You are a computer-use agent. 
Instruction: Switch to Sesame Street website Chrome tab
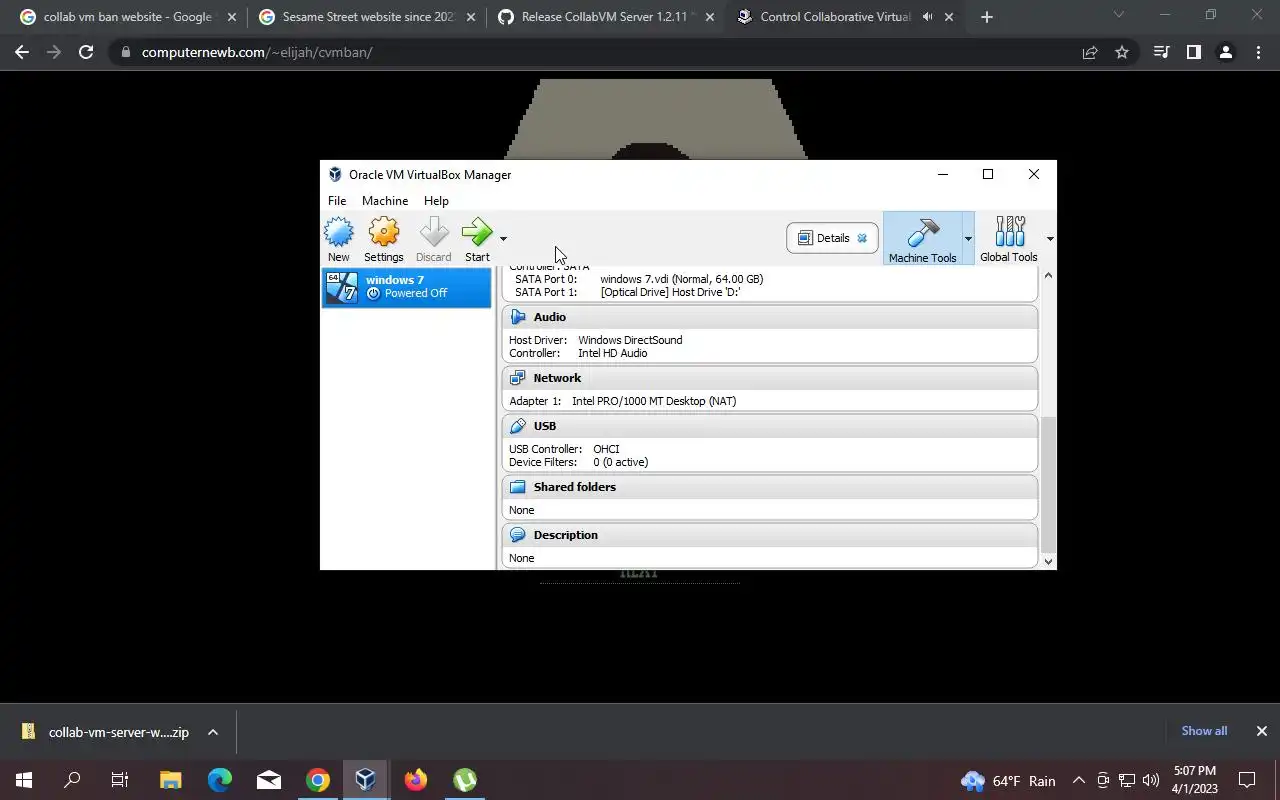pos(365,17)
